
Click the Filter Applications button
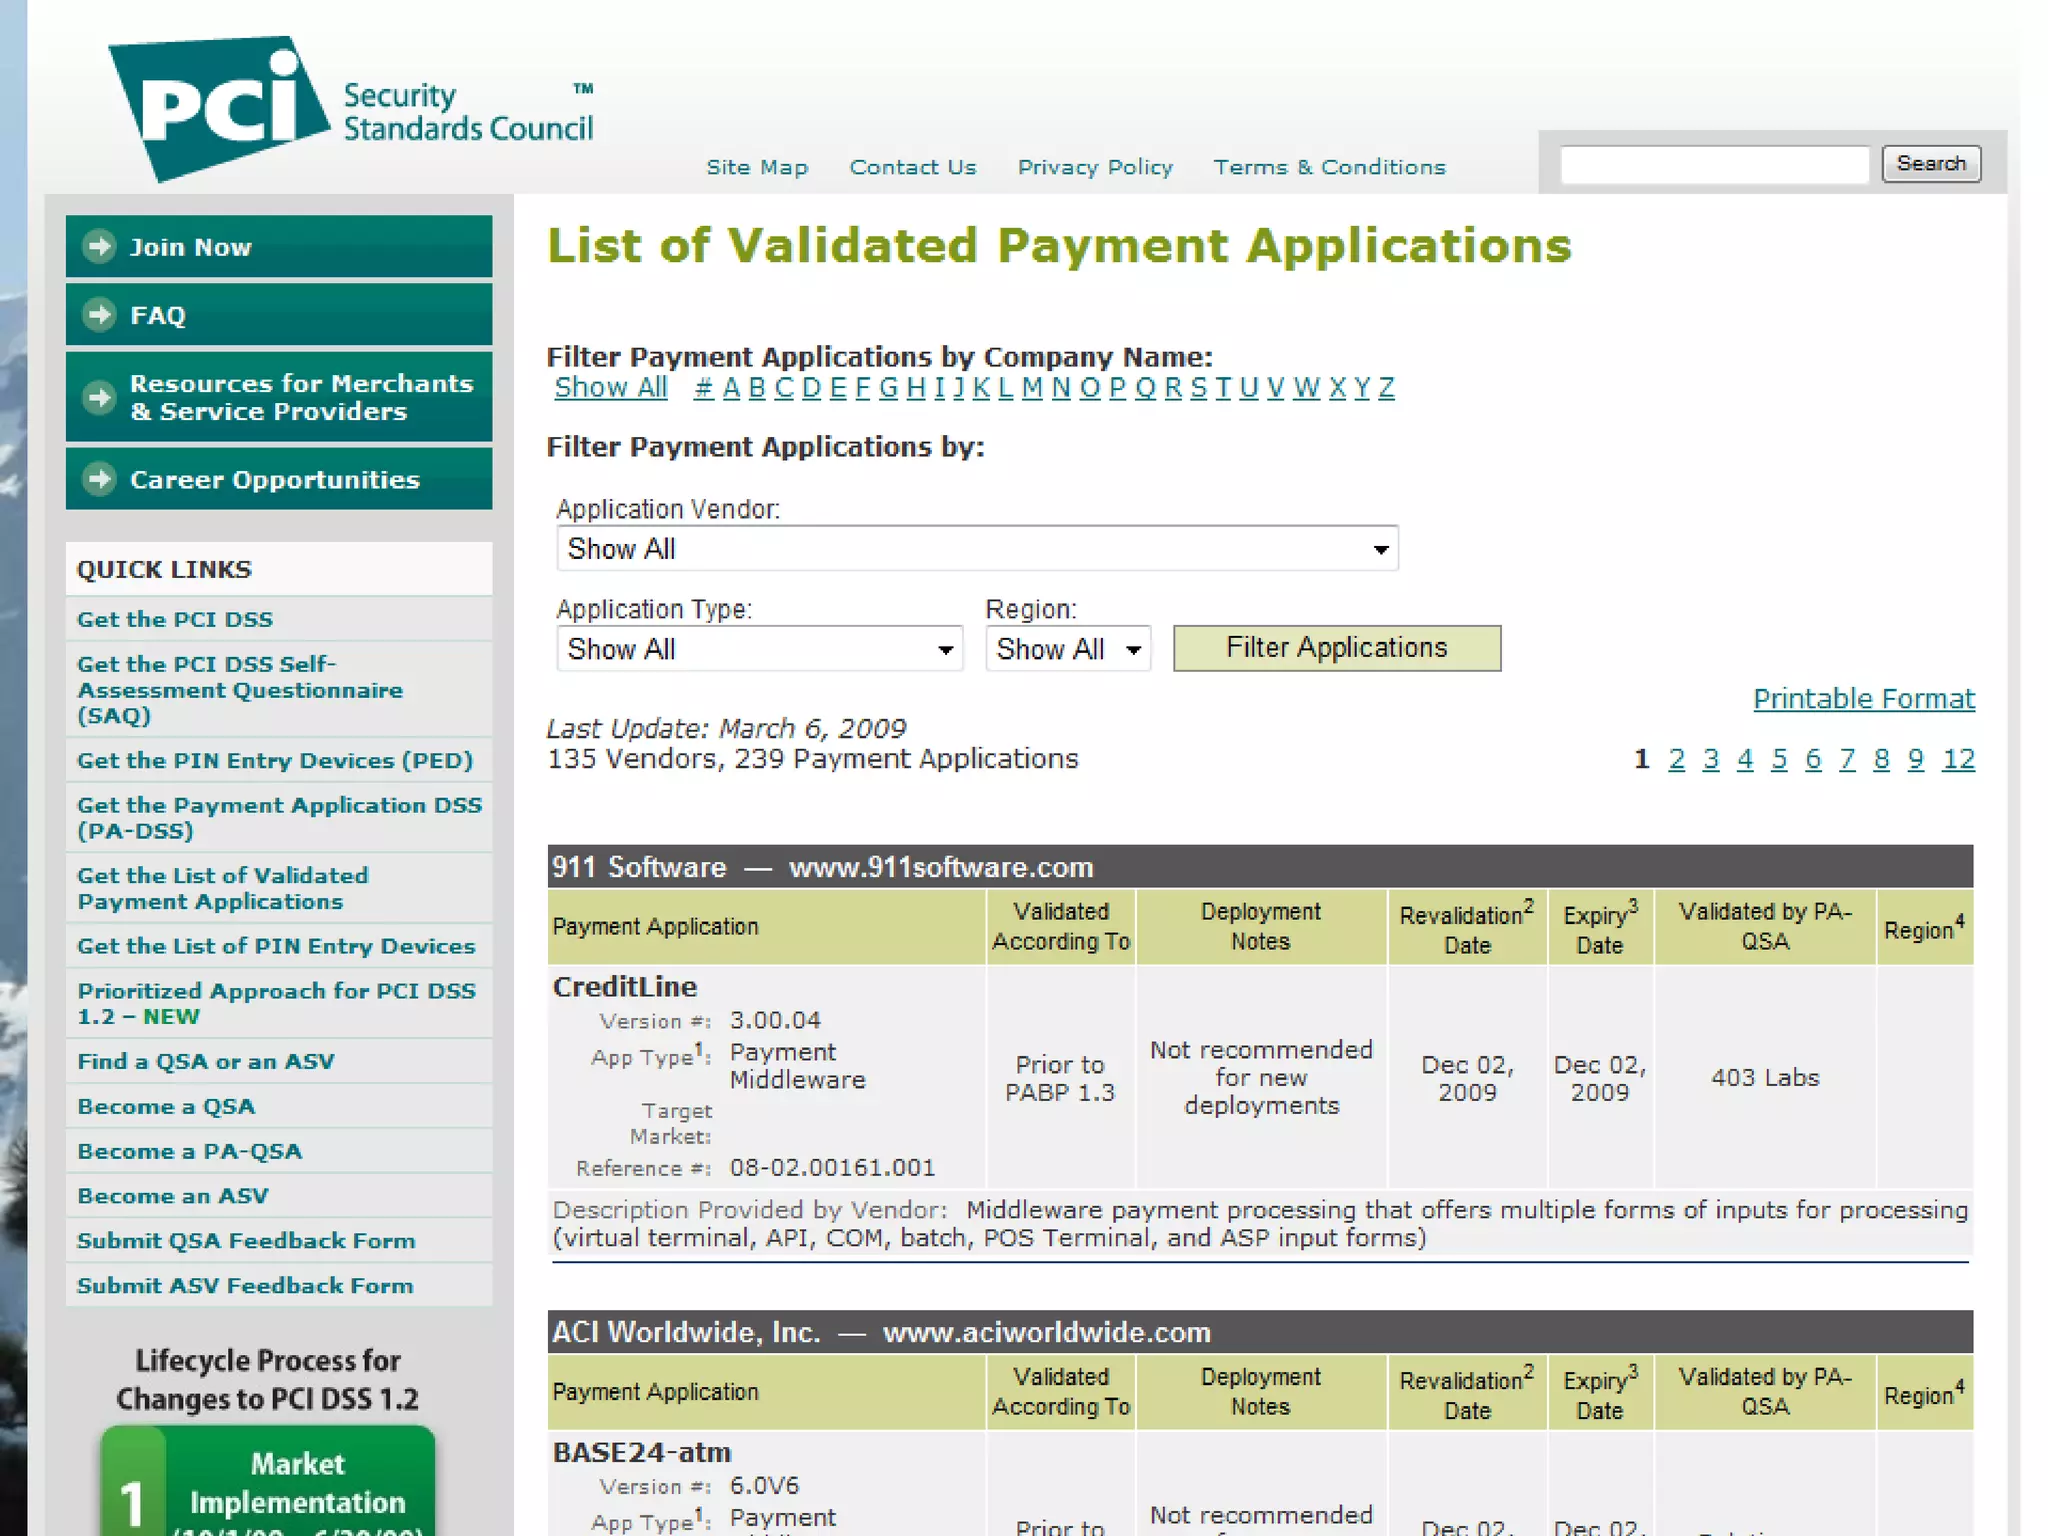(x=1336, y=648)
